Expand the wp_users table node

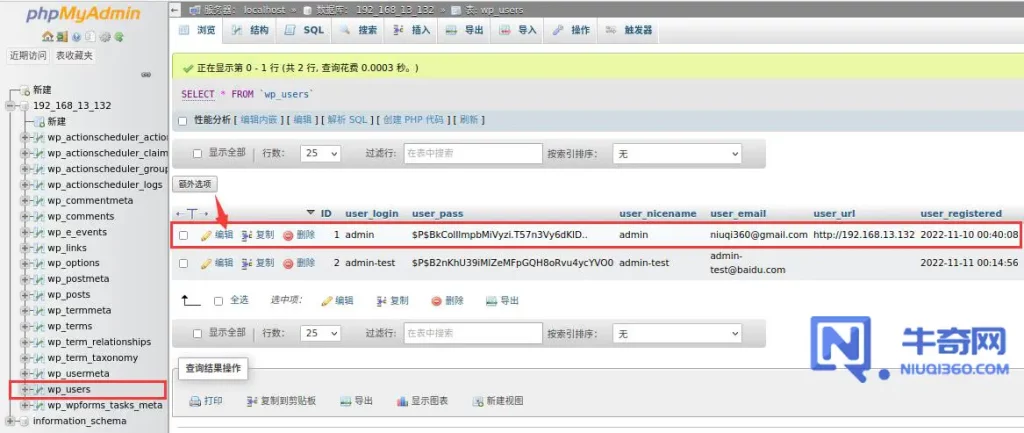[24, 389]
